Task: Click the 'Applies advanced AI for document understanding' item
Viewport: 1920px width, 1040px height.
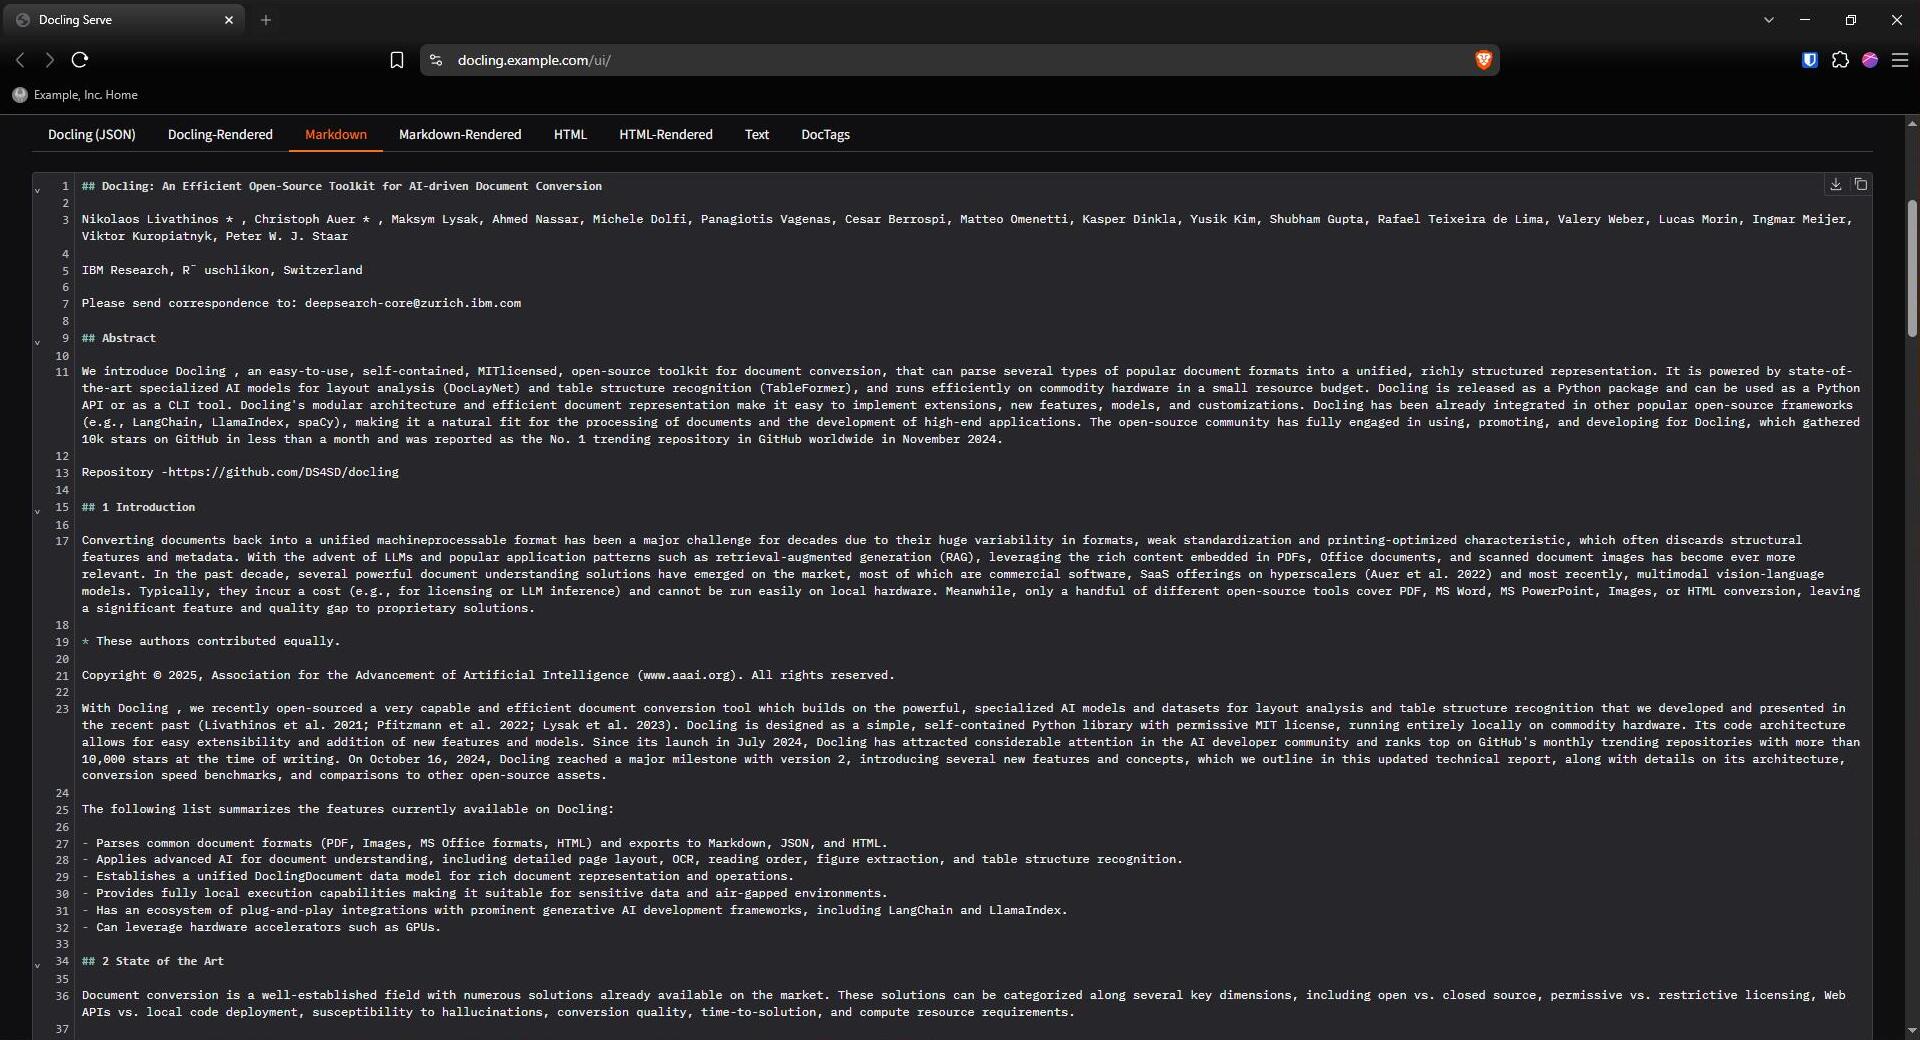Action: [632, 859]
